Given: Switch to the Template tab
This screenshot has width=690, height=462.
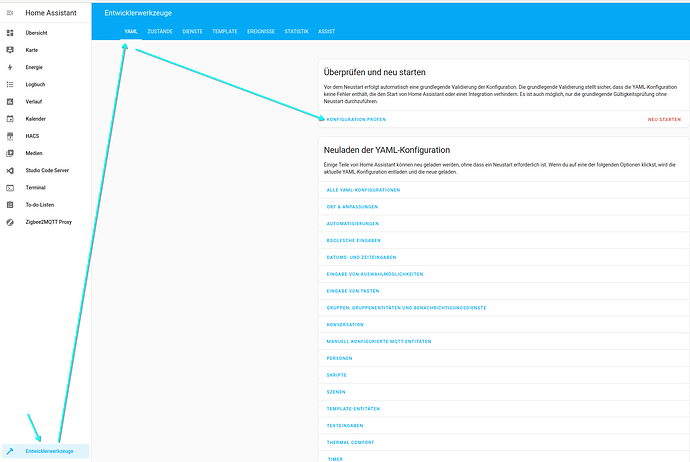Looking at the screenshot, I should tap(225, 31).
